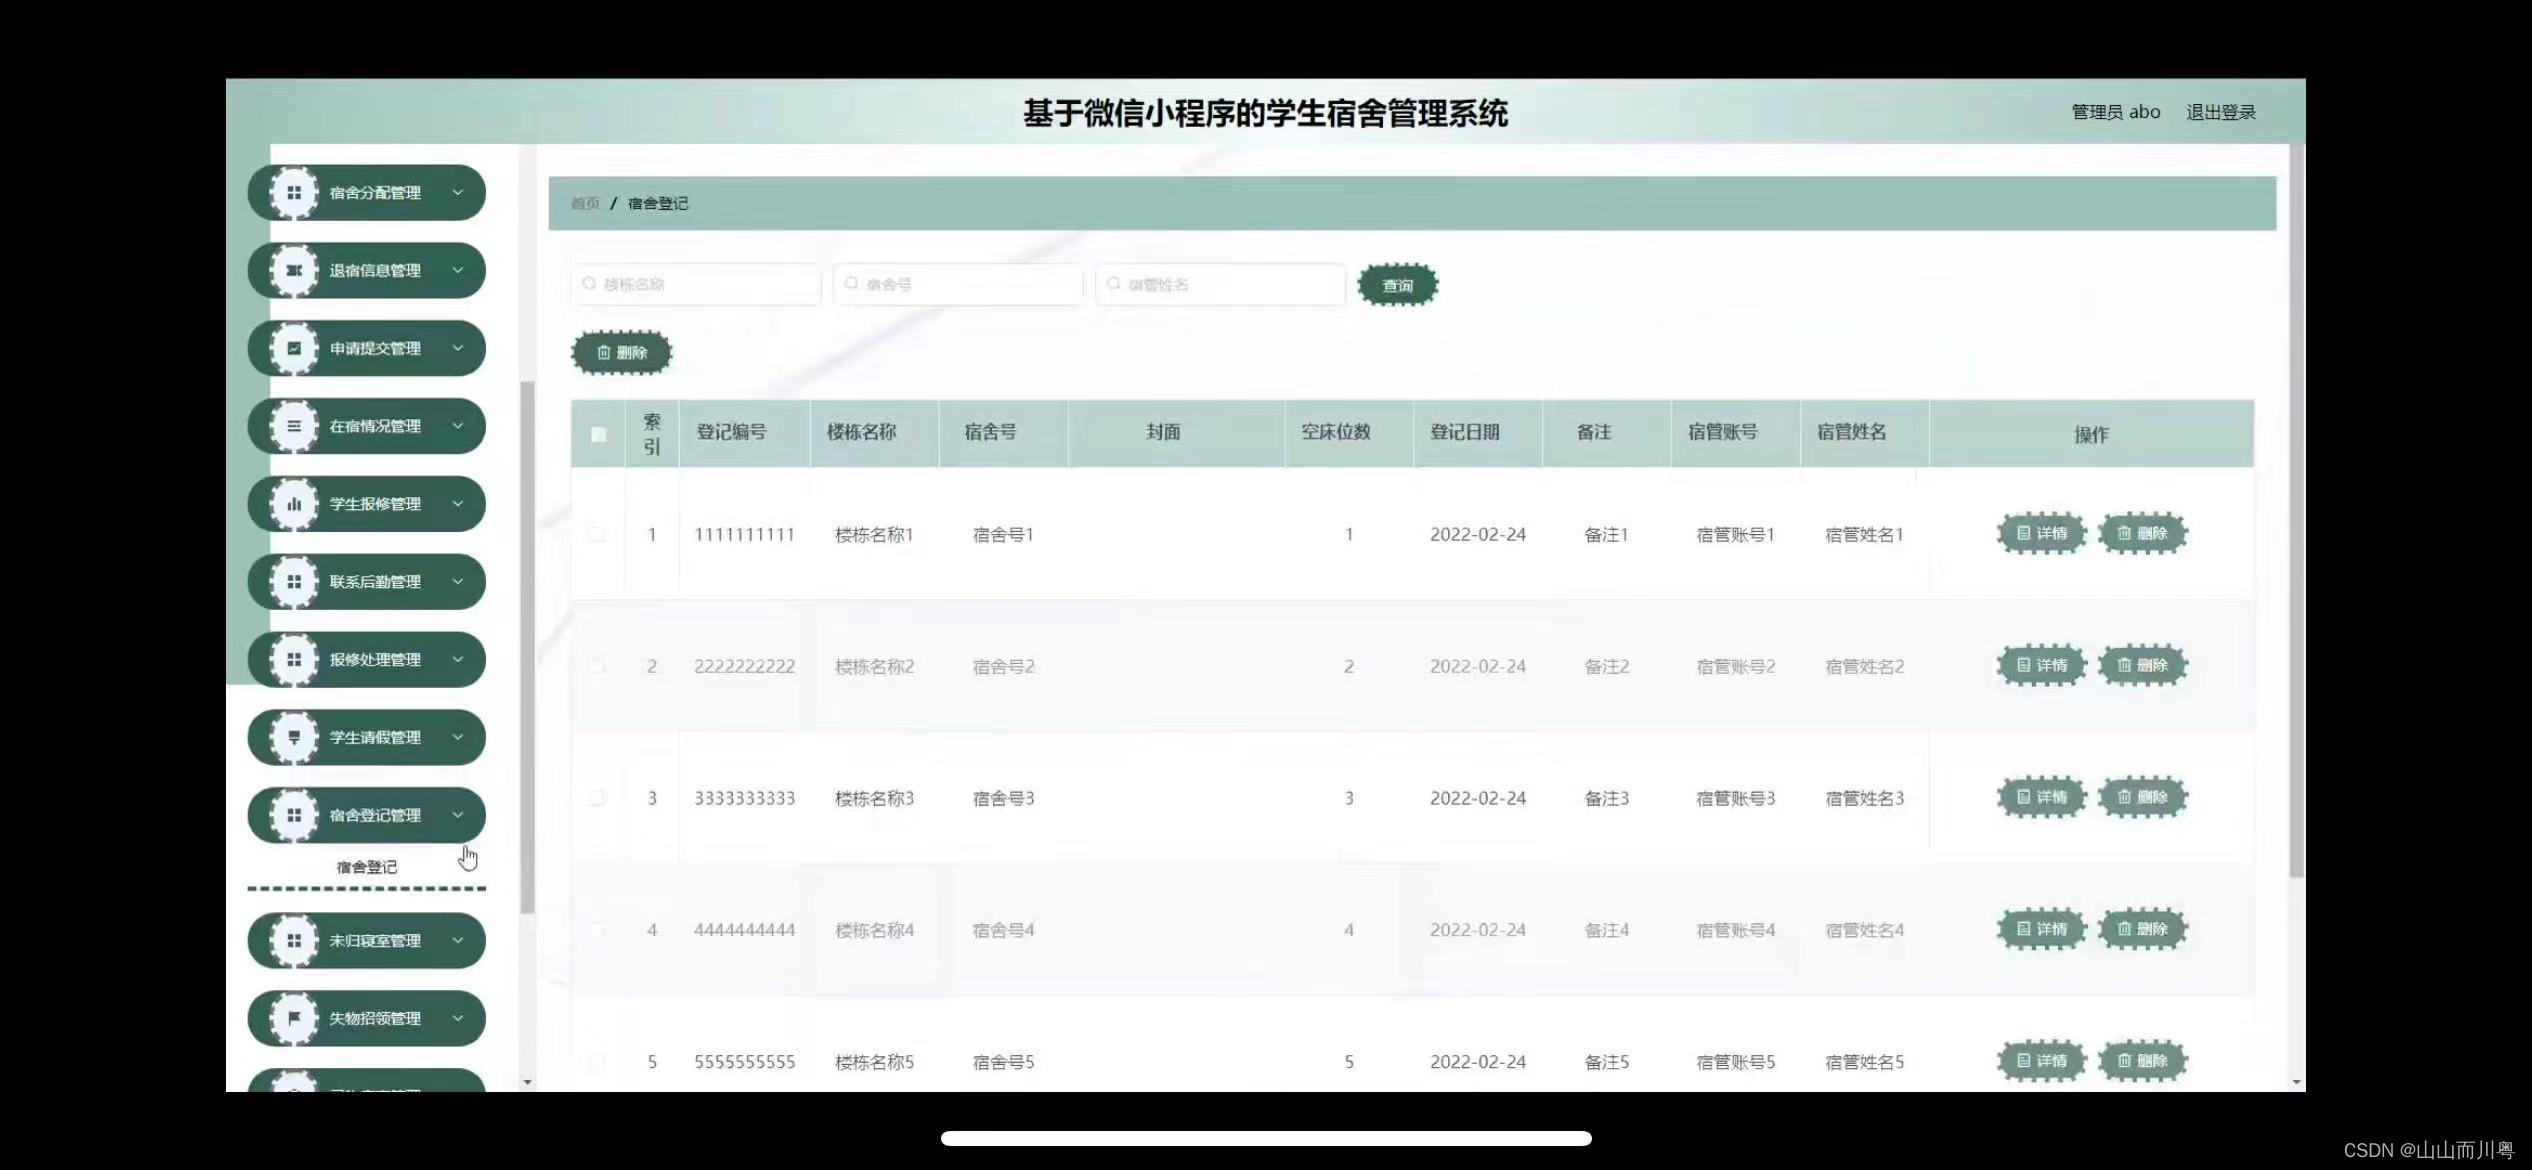This screenshot has width=2532, height=1170.
Task: Open 学生报修管理 menu
Action: pyautogui.click(x=366, y=504)
